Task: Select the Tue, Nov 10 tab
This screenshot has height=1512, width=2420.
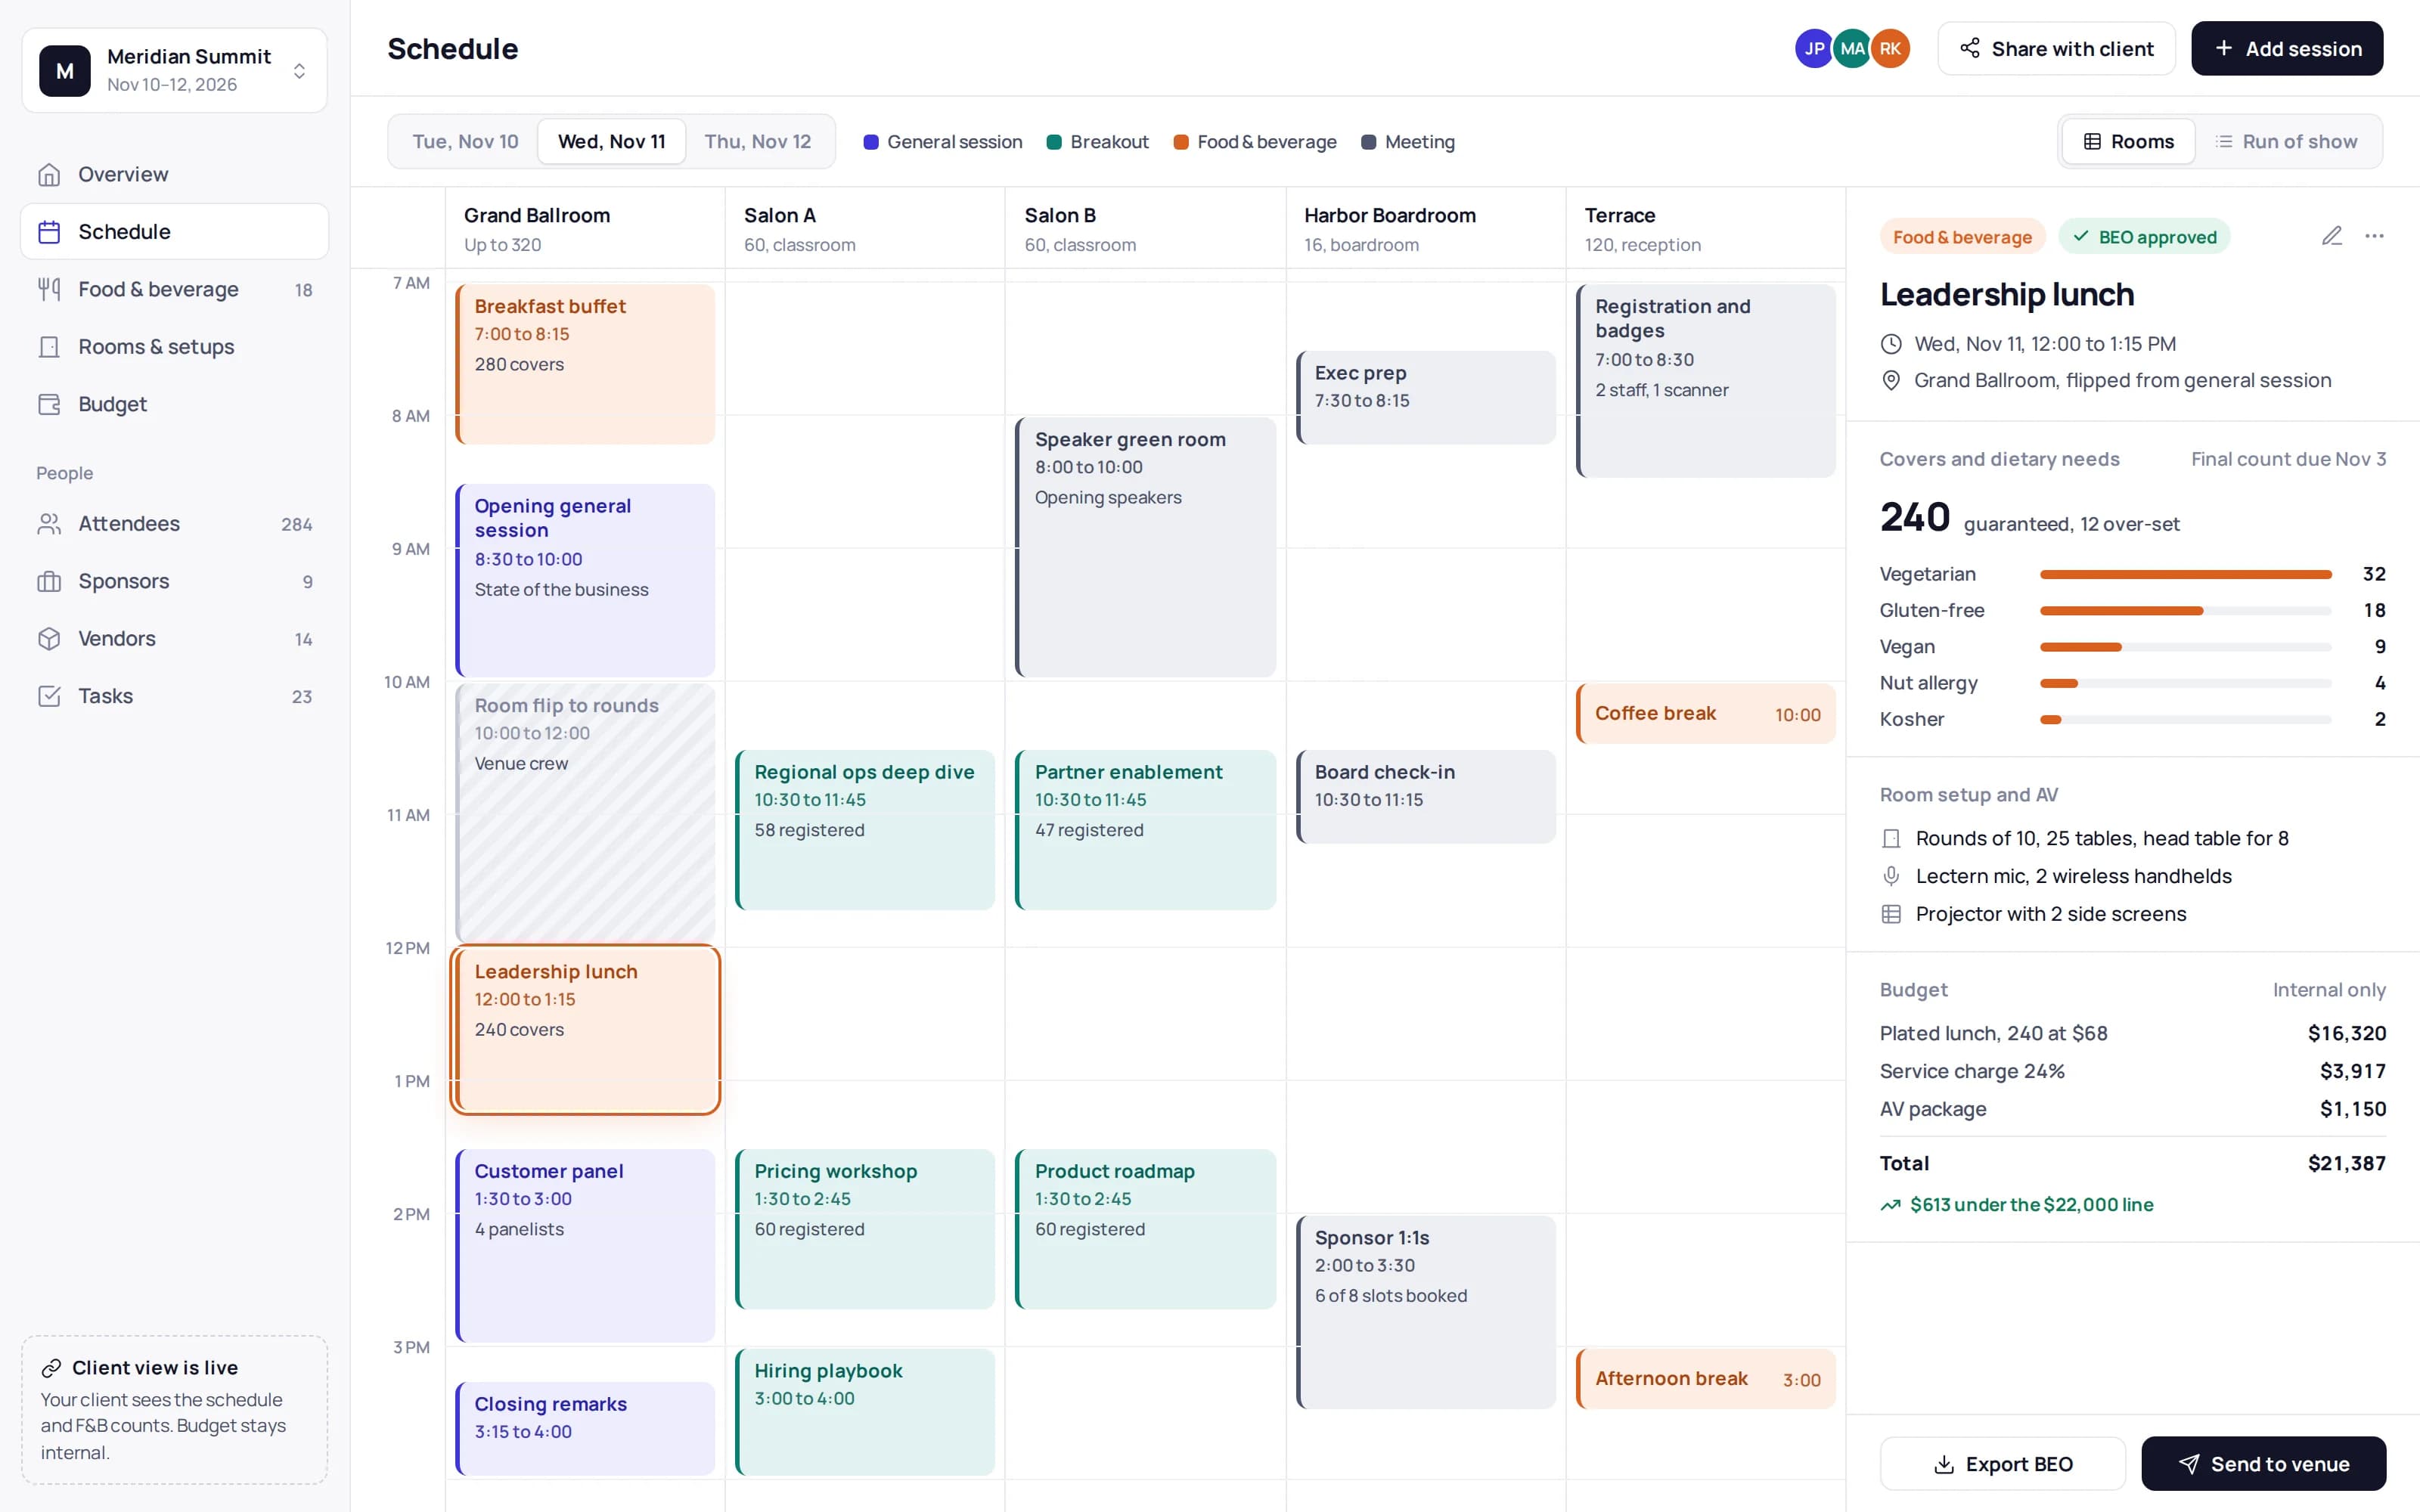Action: click(465, 141)
